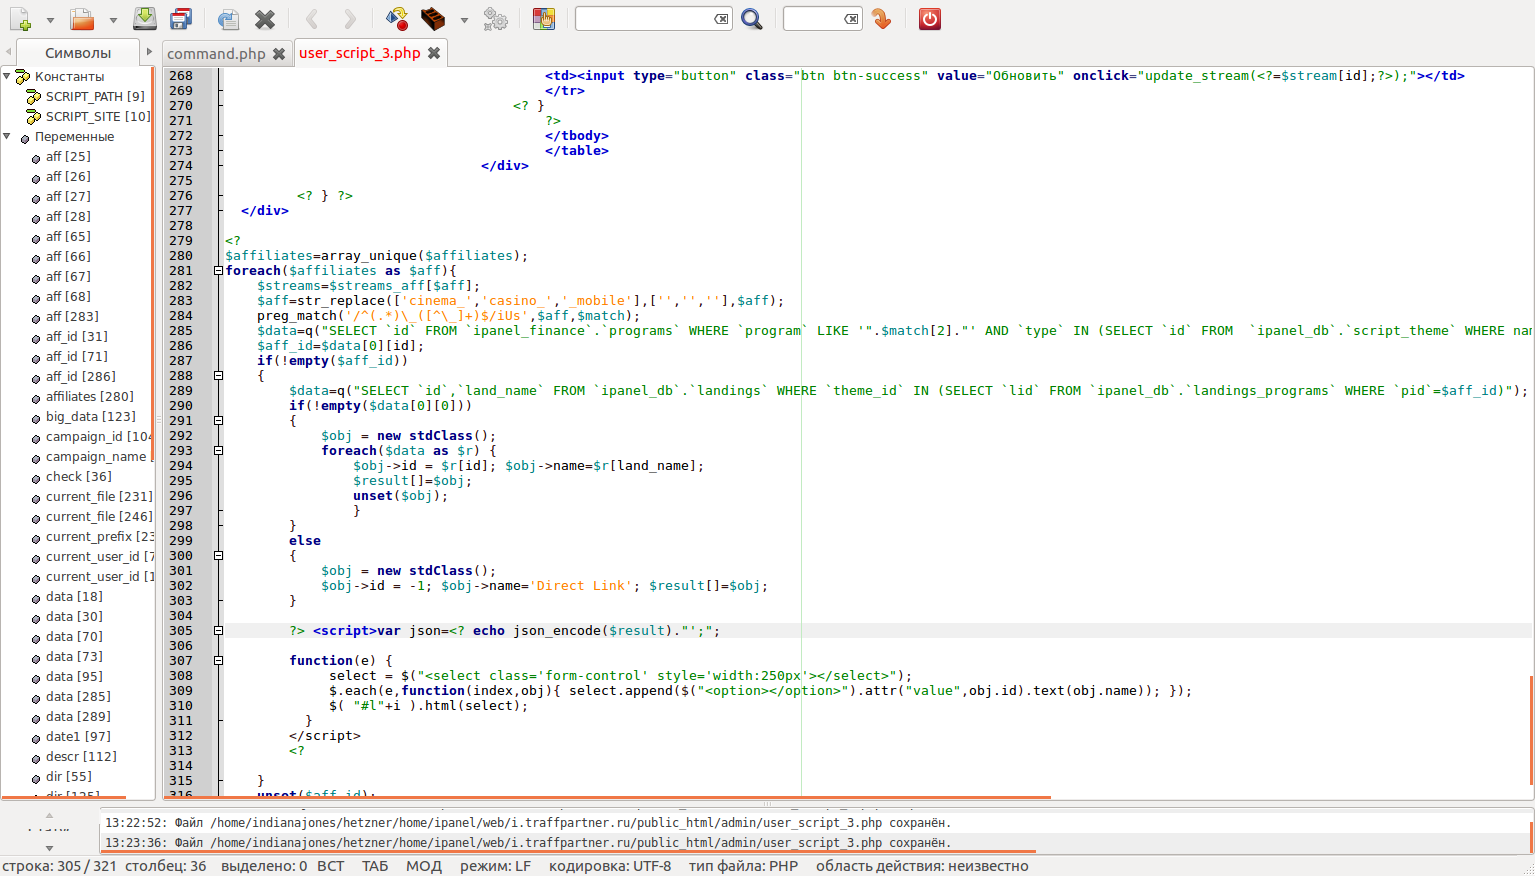Build the current file with the brick icon
Viewport: 1535px width, 876px height.
433,19
